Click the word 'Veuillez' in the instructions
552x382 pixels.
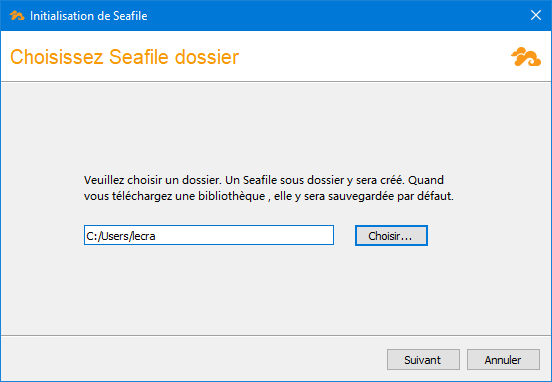(x=104, y=180)
